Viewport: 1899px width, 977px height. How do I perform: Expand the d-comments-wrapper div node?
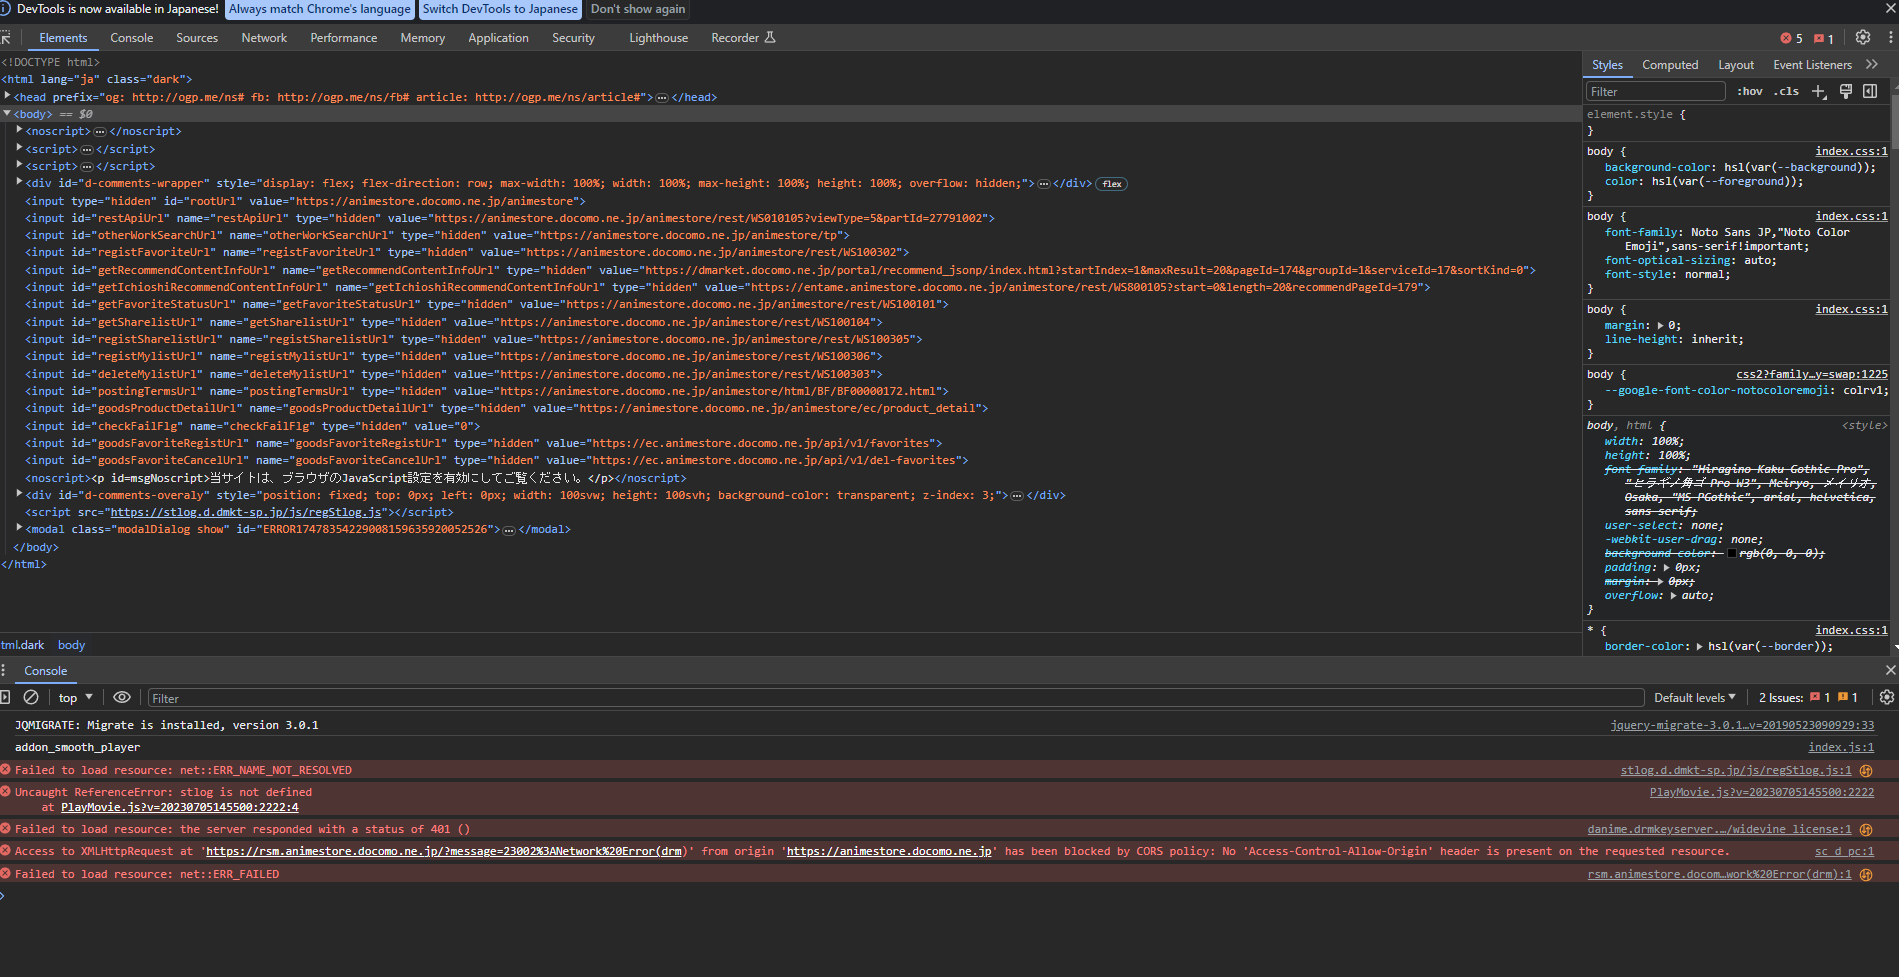(20, 182)
